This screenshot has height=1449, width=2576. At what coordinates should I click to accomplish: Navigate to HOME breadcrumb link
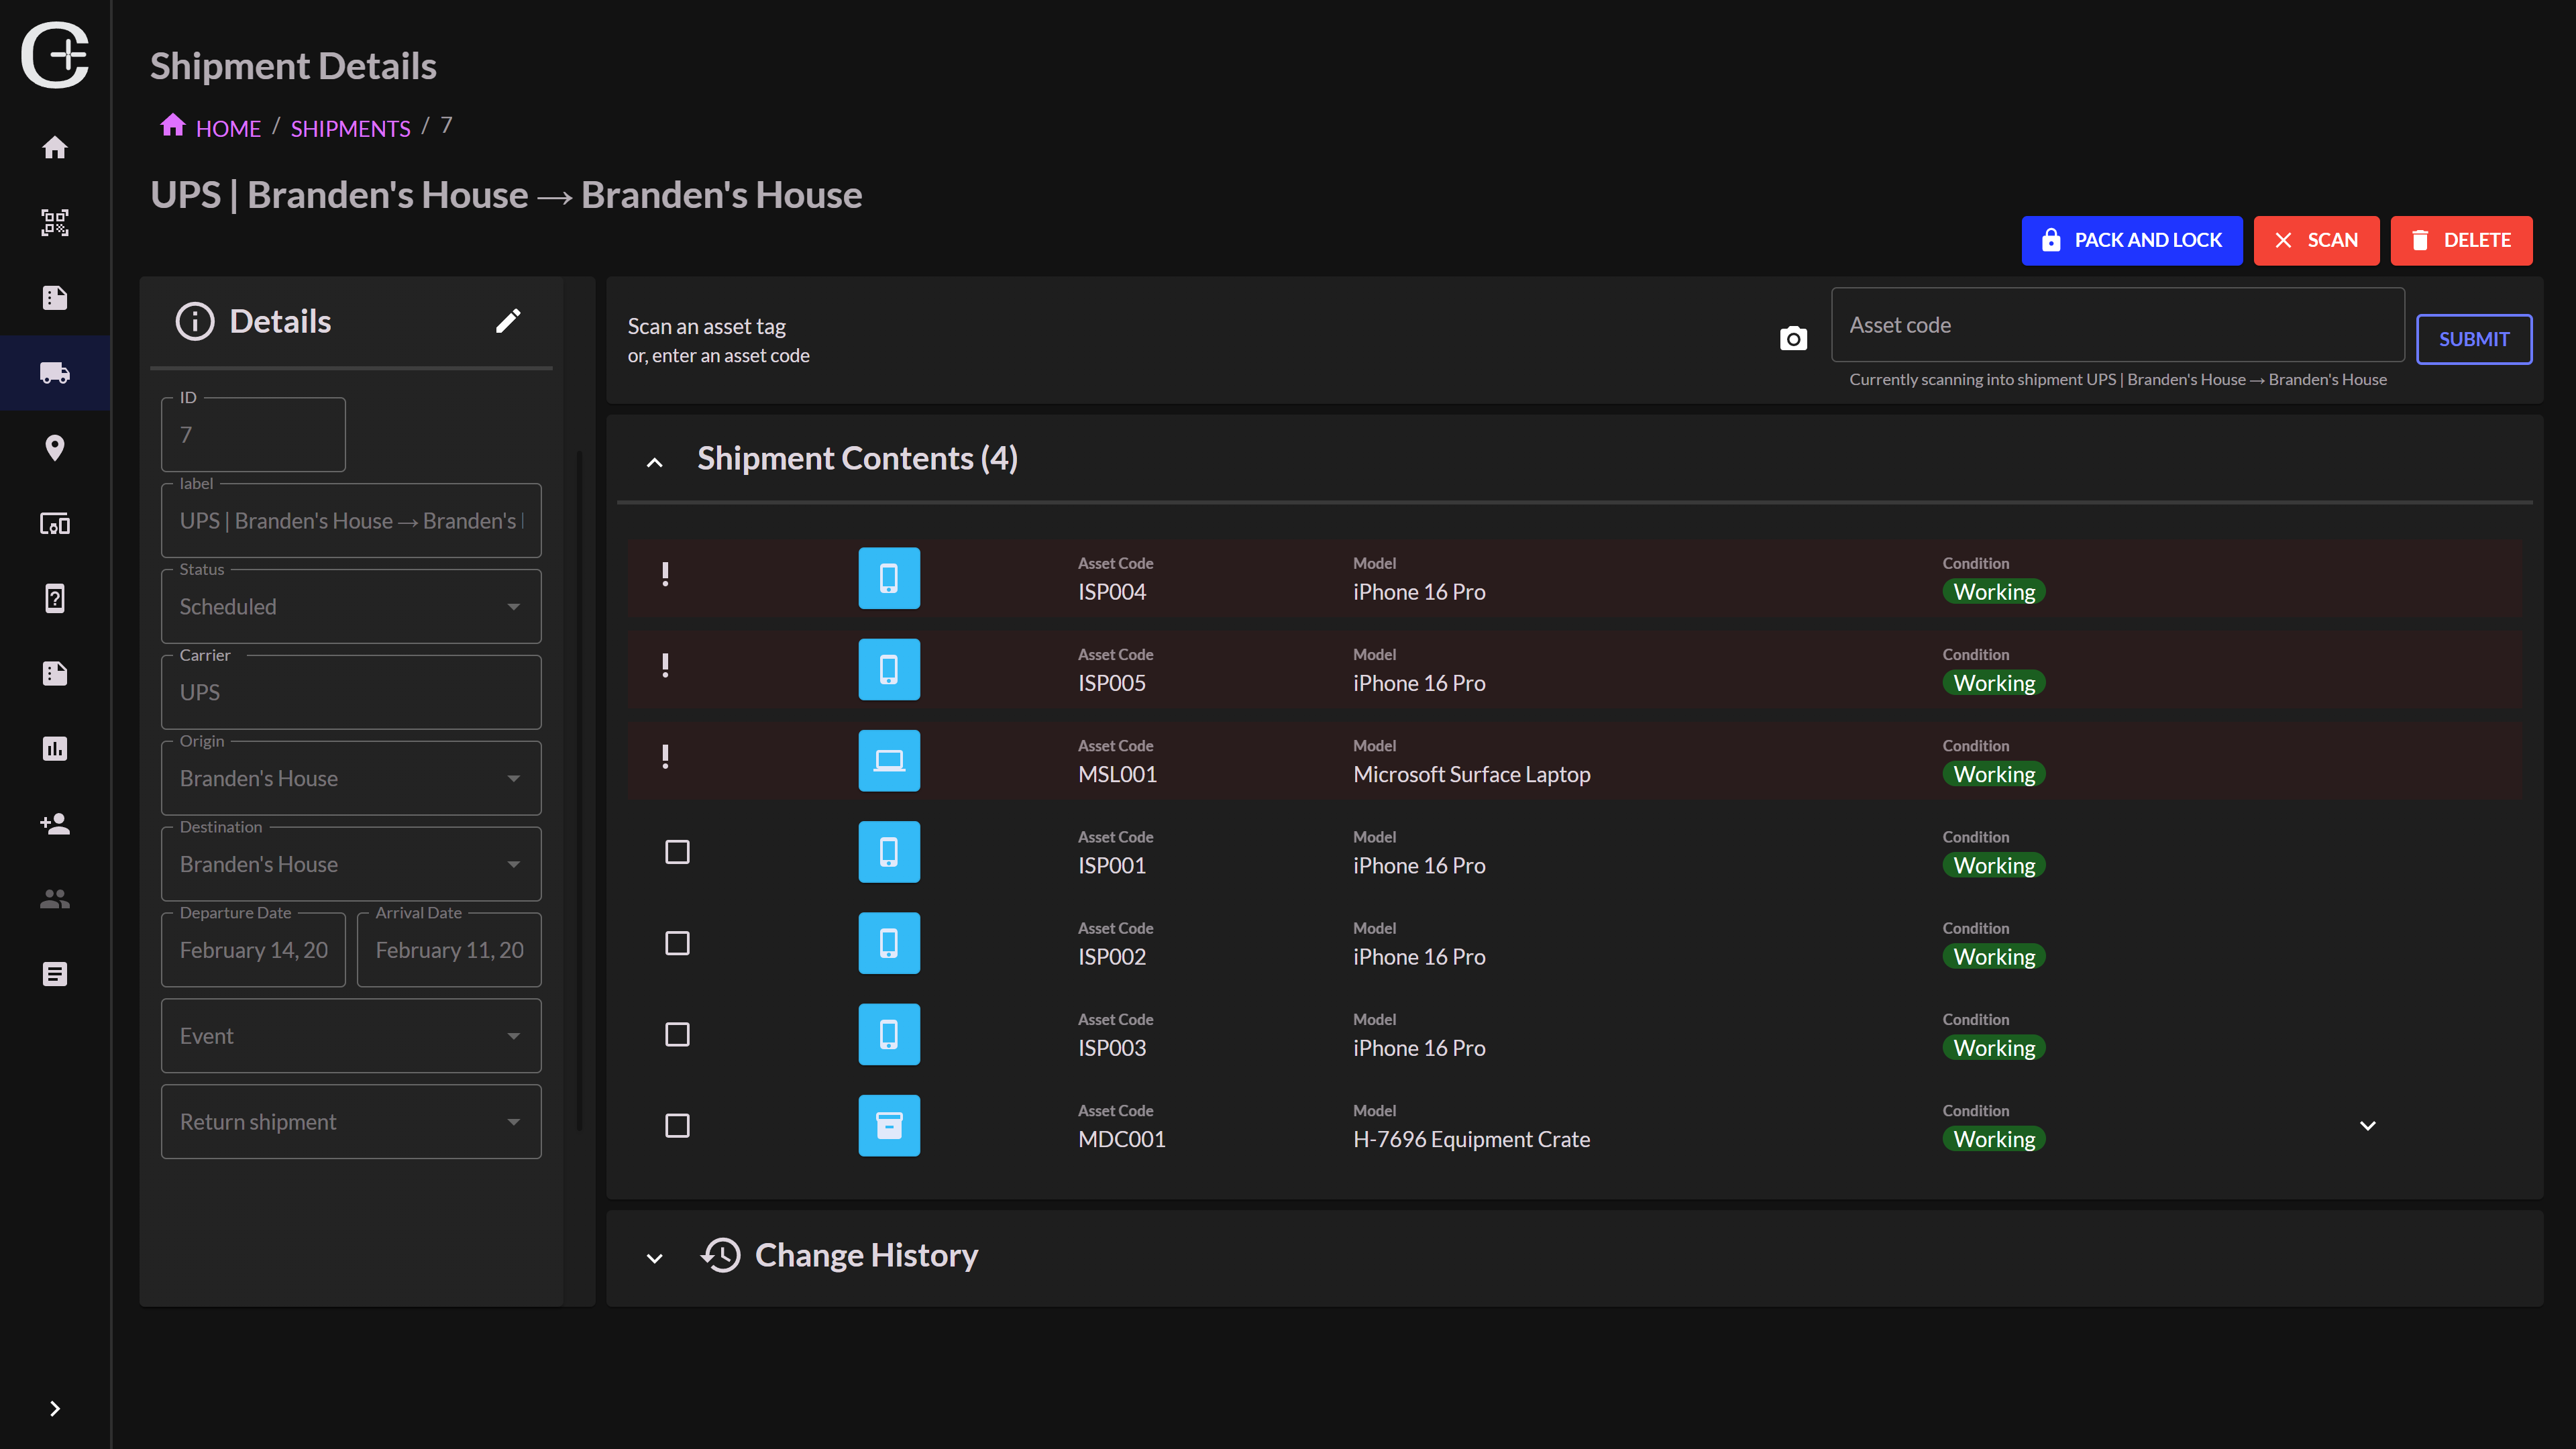pyautogui.click(x=227, y=129)
